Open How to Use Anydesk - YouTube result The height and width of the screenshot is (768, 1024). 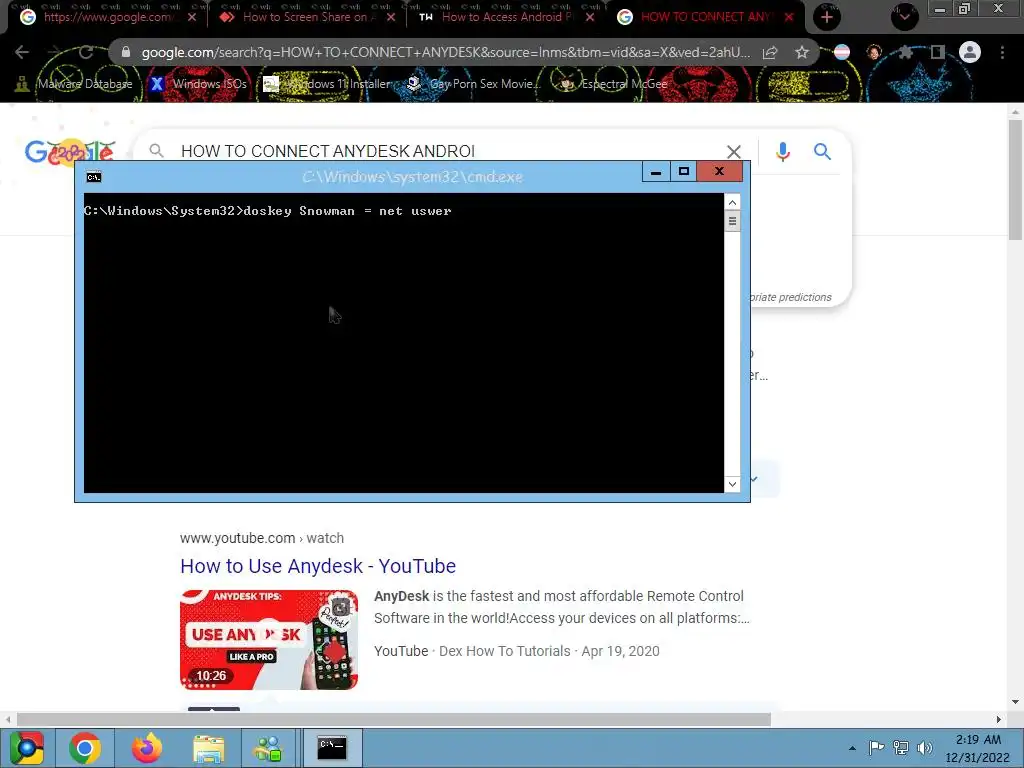pos(318,566)
